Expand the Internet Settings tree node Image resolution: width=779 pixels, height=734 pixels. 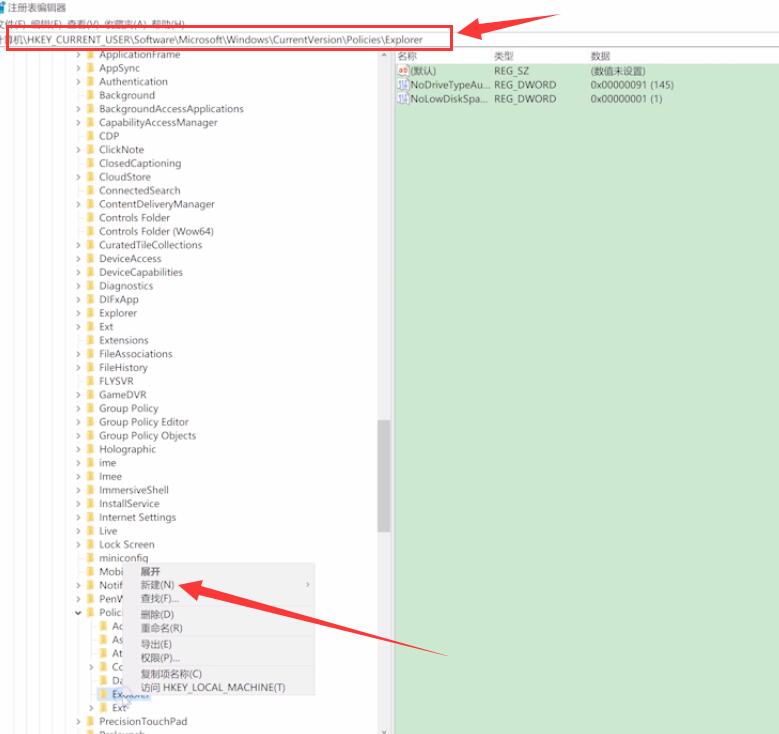[78, 518]
